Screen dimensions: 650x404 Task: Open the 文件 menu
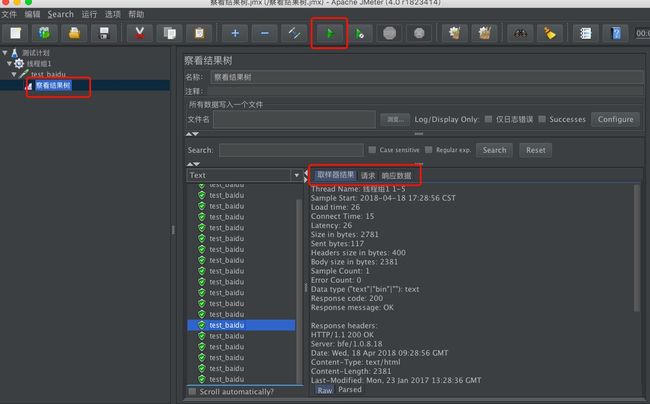pyautogui.click(x=9, y=15)
